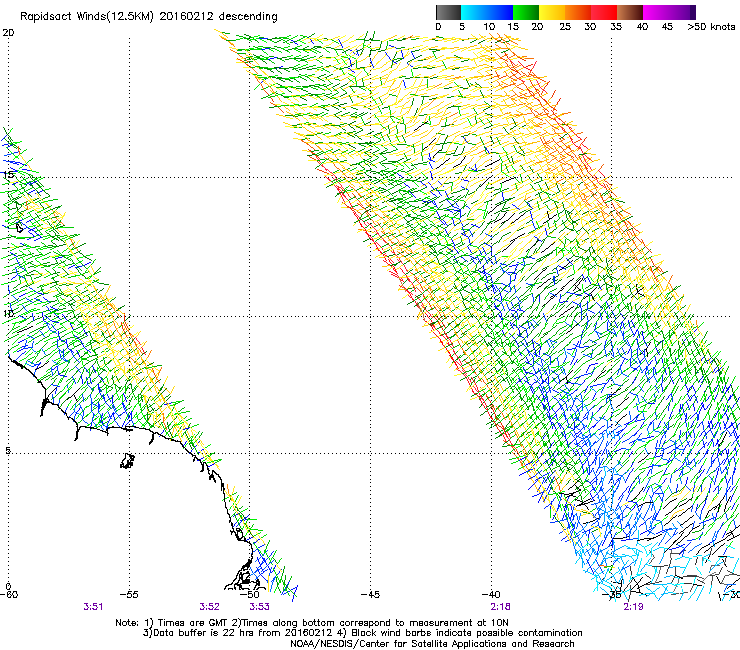Select the blue 10-15 knots legend color
The width and height of the screenshot is (740, 650).
500,12
